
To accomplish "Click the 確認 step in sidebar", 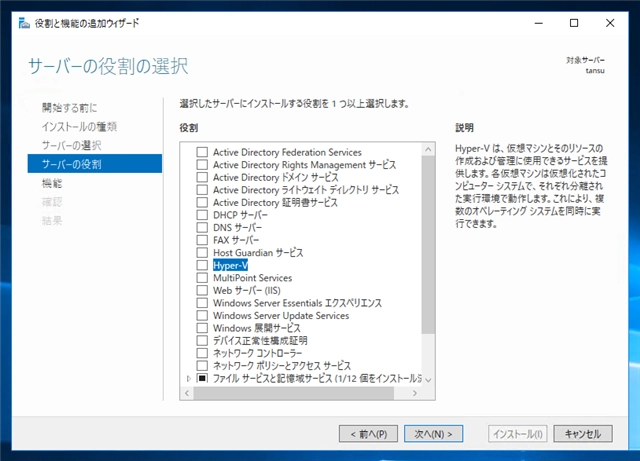I will pos(52,202).
